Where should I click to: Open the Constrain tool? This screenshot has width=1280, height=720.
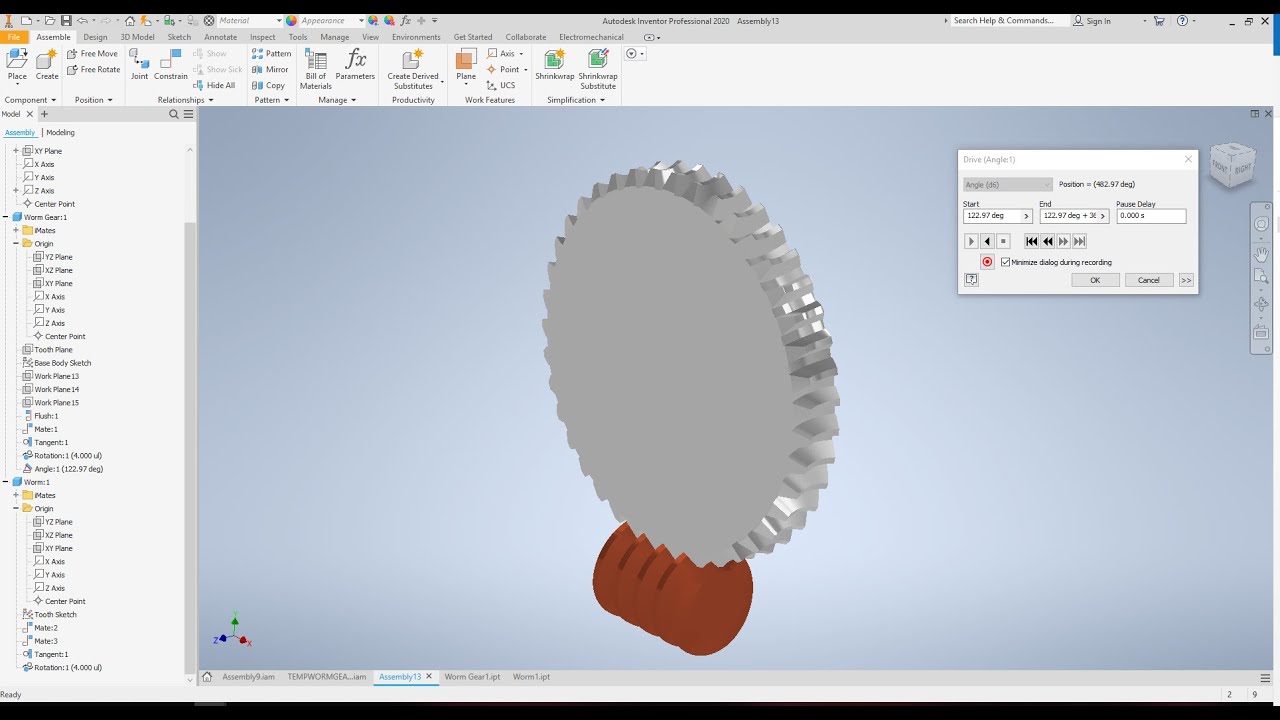[x=171, y=64]
